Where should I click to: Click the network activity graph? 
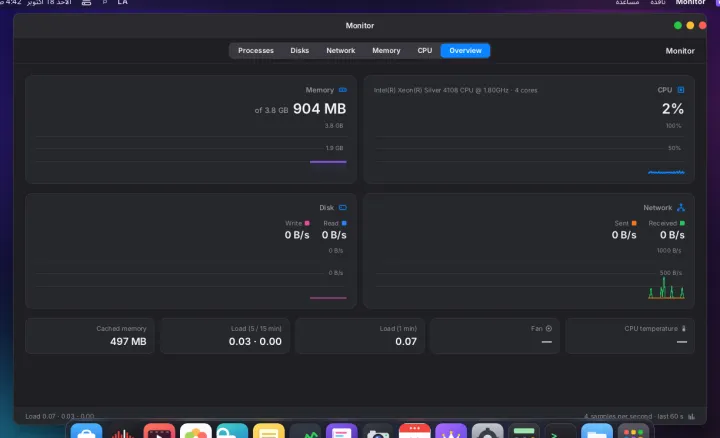click(x=529, y=274)
